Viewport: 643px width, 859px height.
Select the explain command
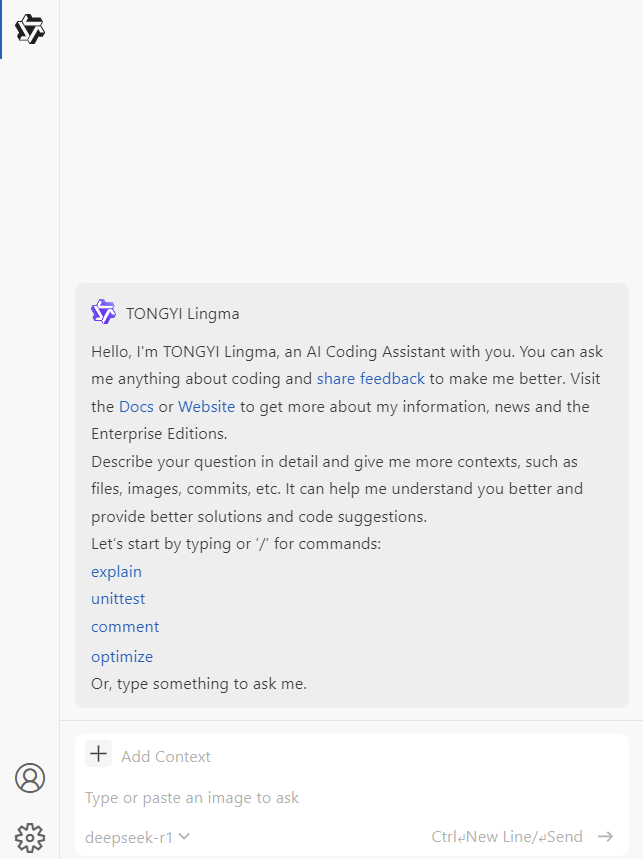[x=116, y=572]
